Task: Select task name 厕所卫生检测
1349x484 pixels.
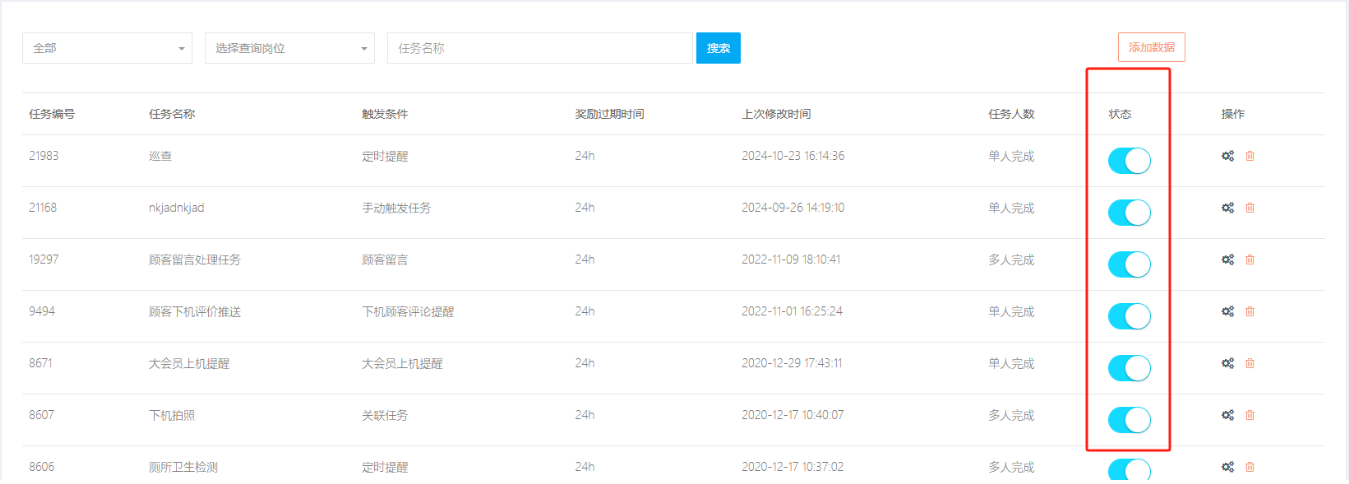Action: click(183, 467)
